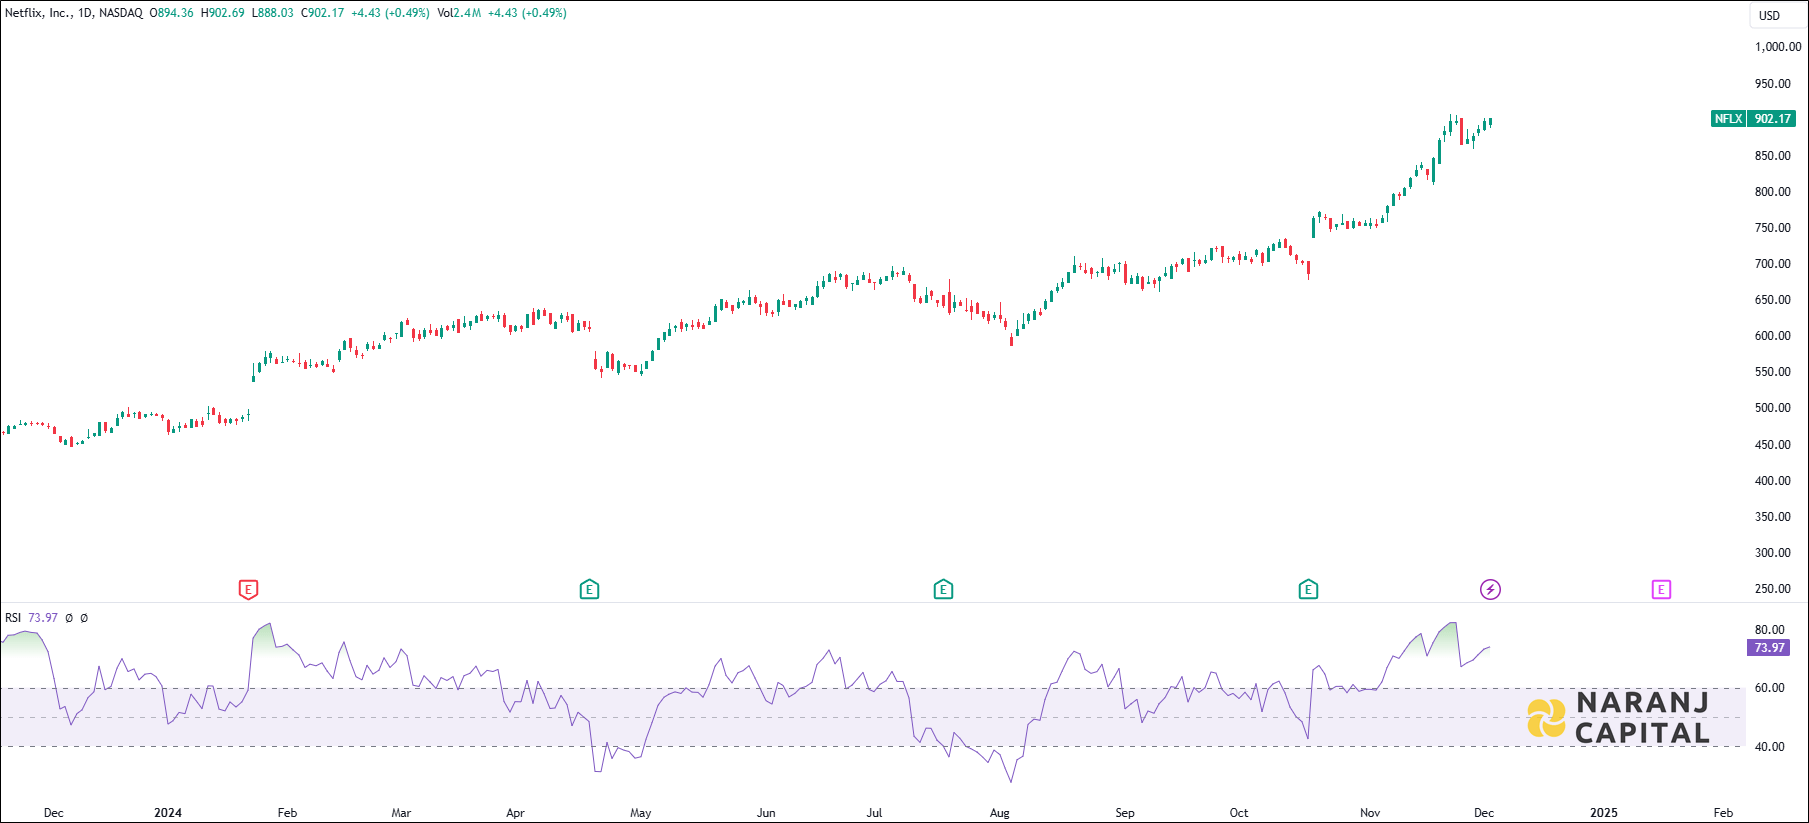
Task: Click the Netflix, Inc., 1D, NASDAQ title
Action: point(74,13)
